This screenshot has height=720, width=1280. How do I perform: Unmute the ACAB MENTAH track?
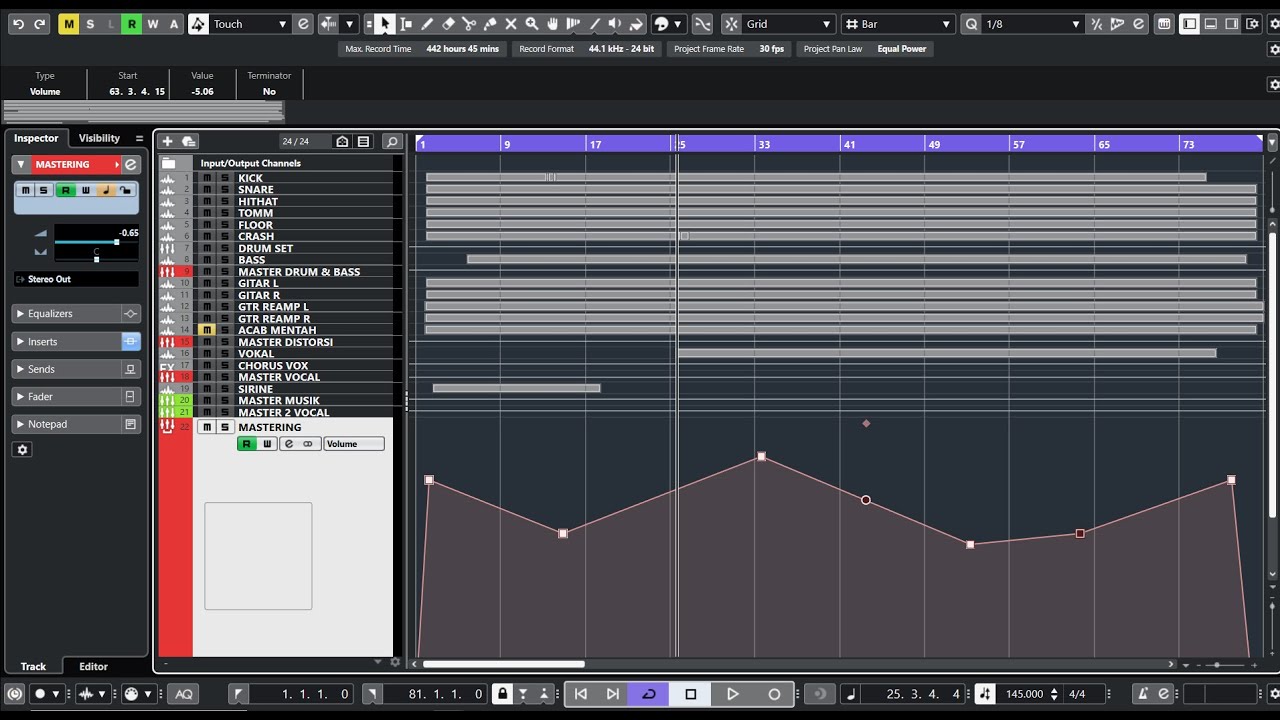click(x=207, y=330)
